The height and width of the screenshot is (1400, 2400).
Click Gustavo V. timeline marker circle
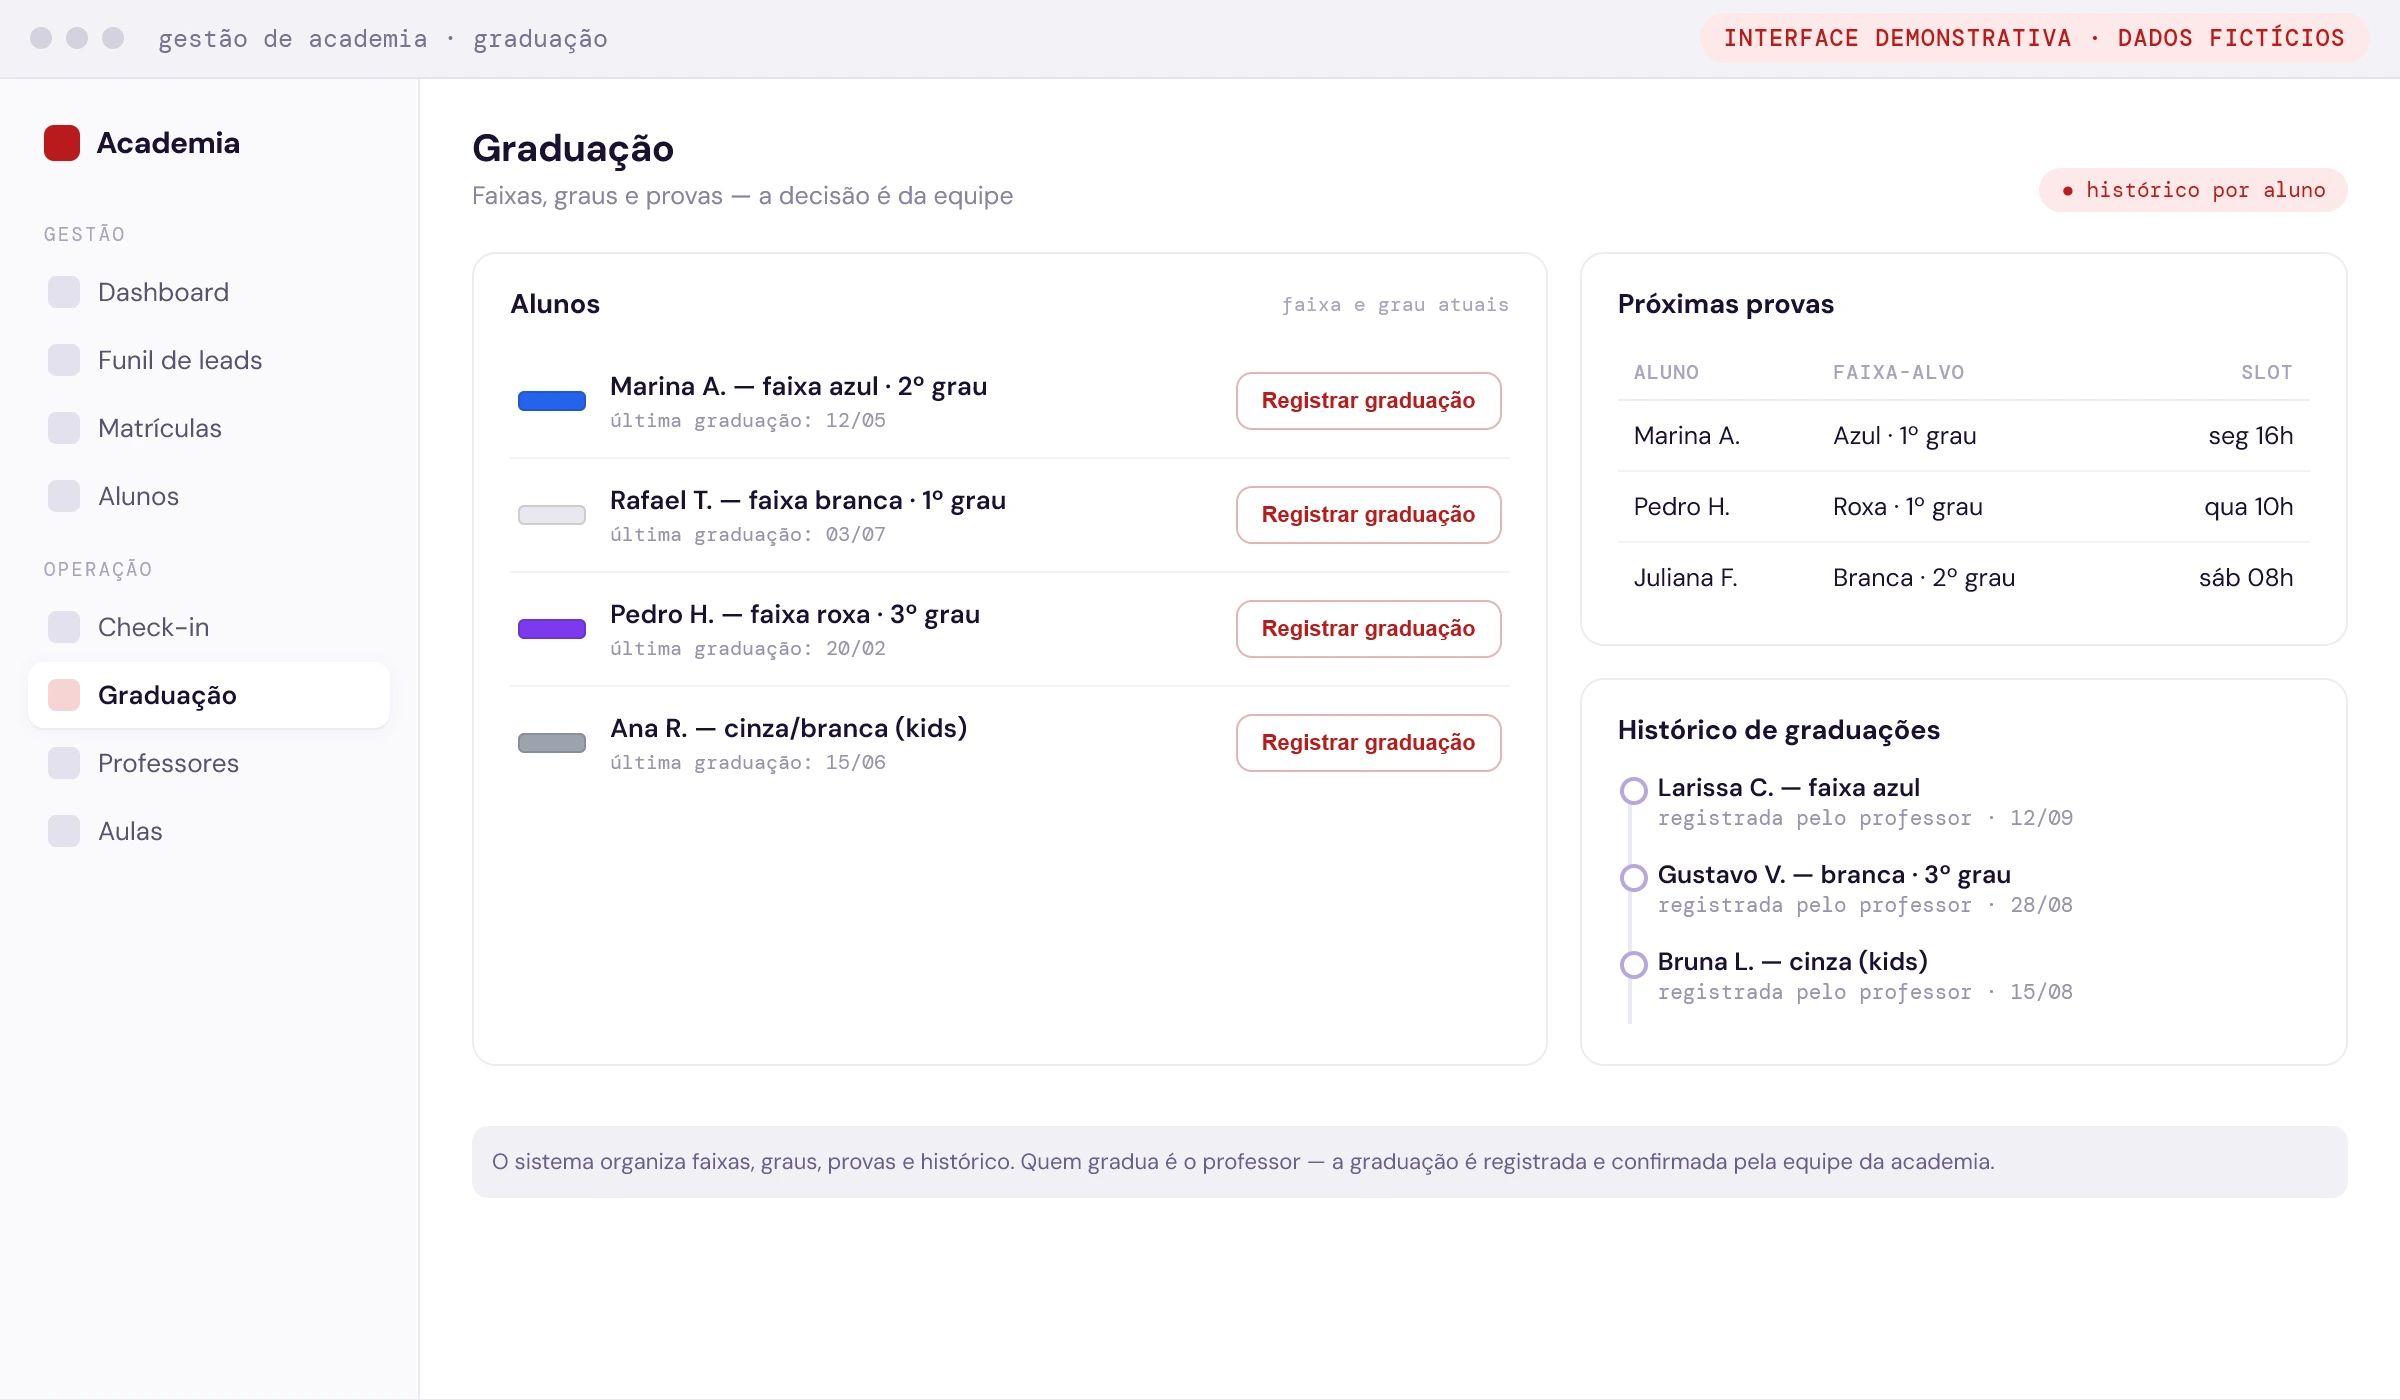1633,878
